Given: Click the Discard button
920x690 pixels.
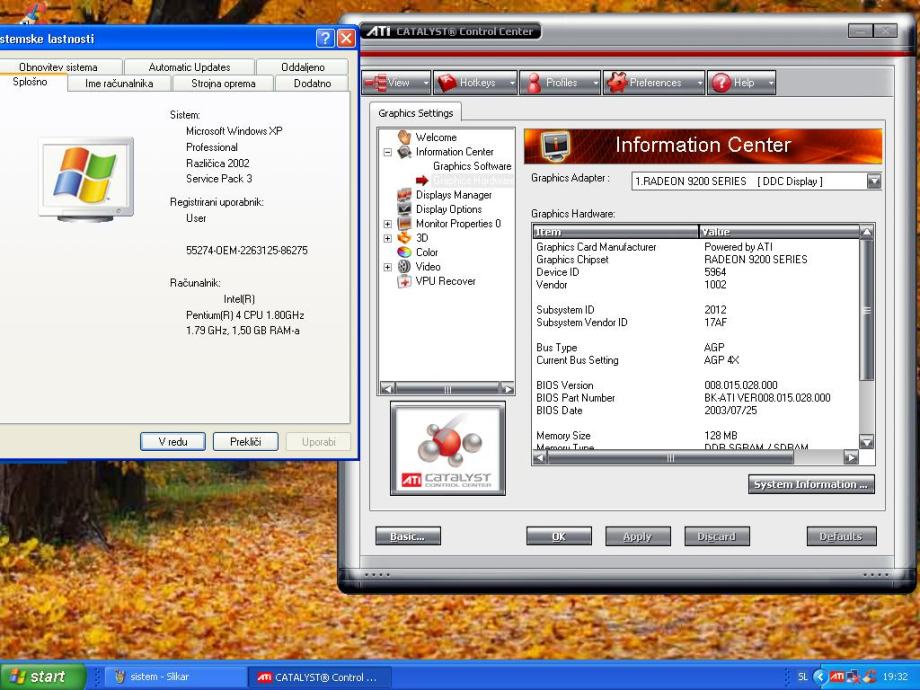Looking at the screenshot, I should (x=717, y=536).
